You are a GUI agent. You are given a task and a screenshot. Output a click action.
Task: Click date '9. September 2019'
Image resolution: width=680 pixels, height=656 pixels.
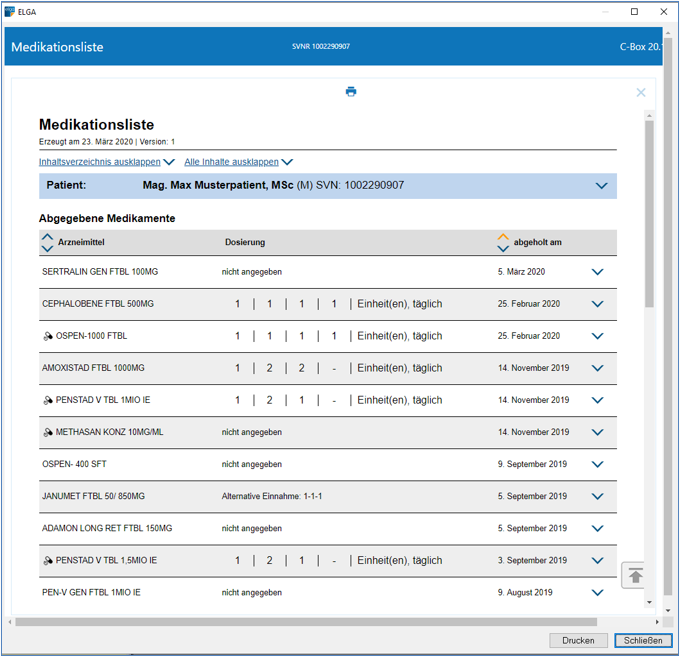point(532,464)
